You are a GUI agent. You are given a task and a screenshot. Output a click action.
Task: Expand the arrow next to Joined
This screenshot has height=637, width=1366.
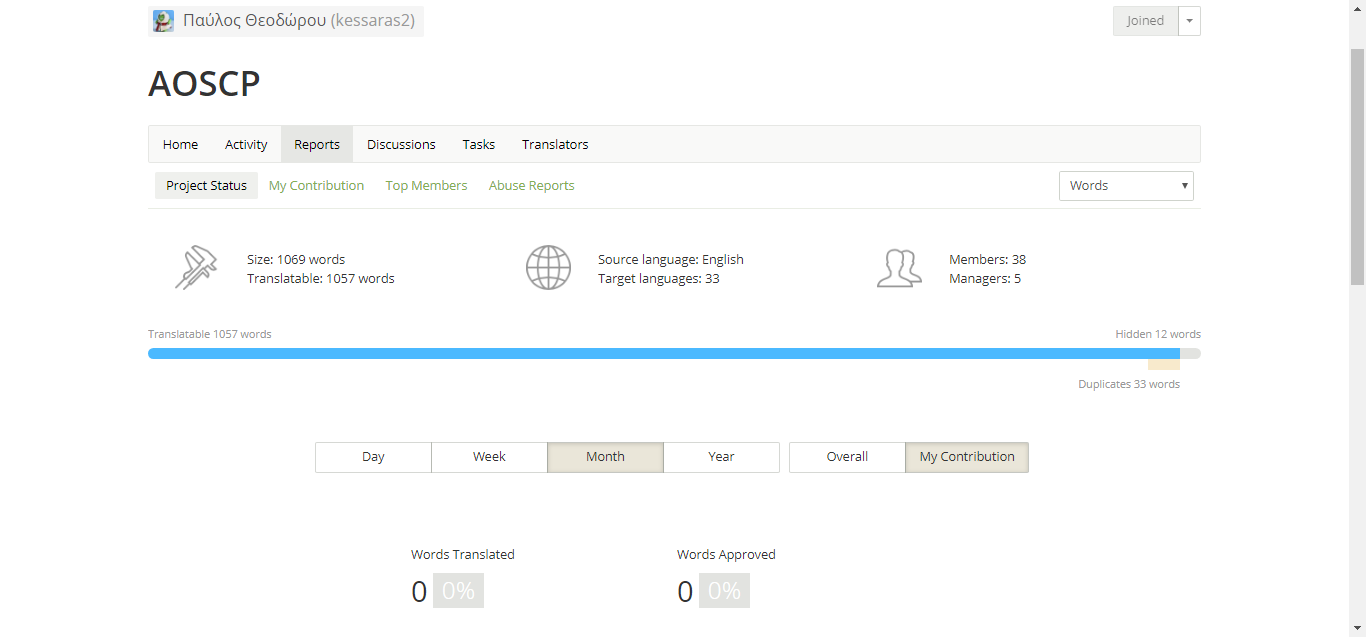pos(1189,21)
